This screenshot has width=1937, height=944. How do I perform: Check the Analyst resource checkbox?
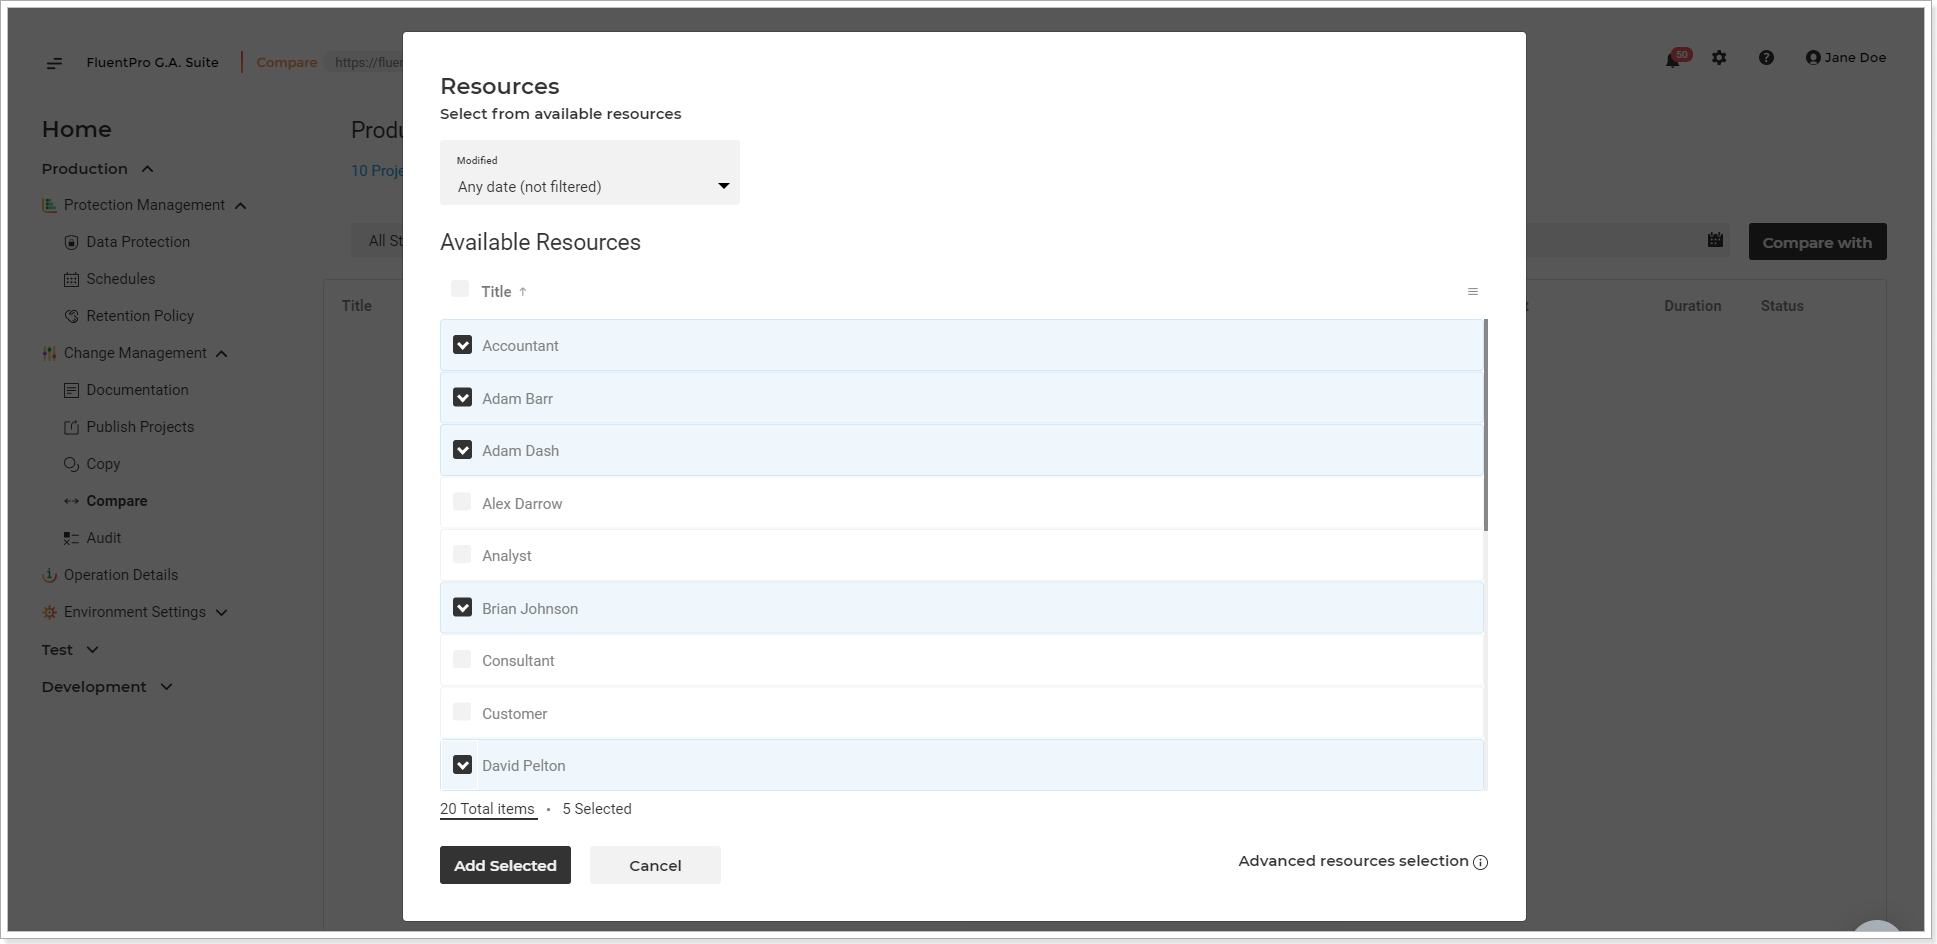[x=462, y=554]
